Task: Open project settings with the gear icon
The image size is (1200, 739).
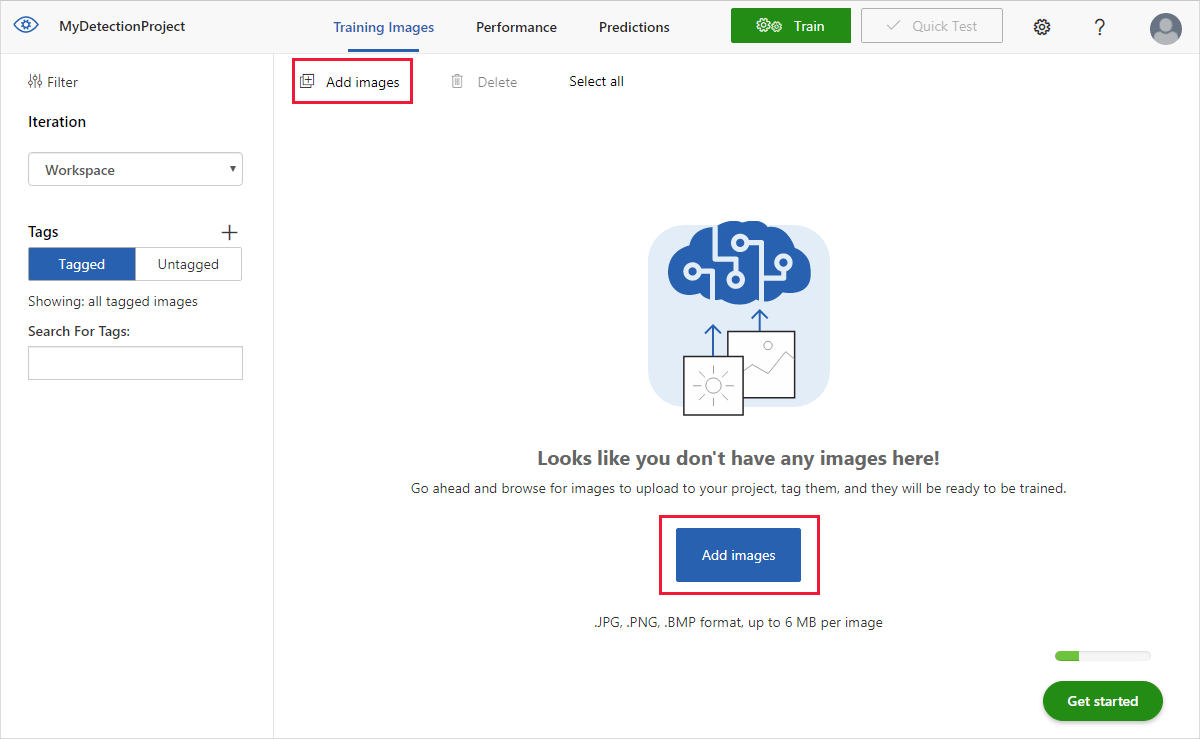Action: tap(1042, 27)
